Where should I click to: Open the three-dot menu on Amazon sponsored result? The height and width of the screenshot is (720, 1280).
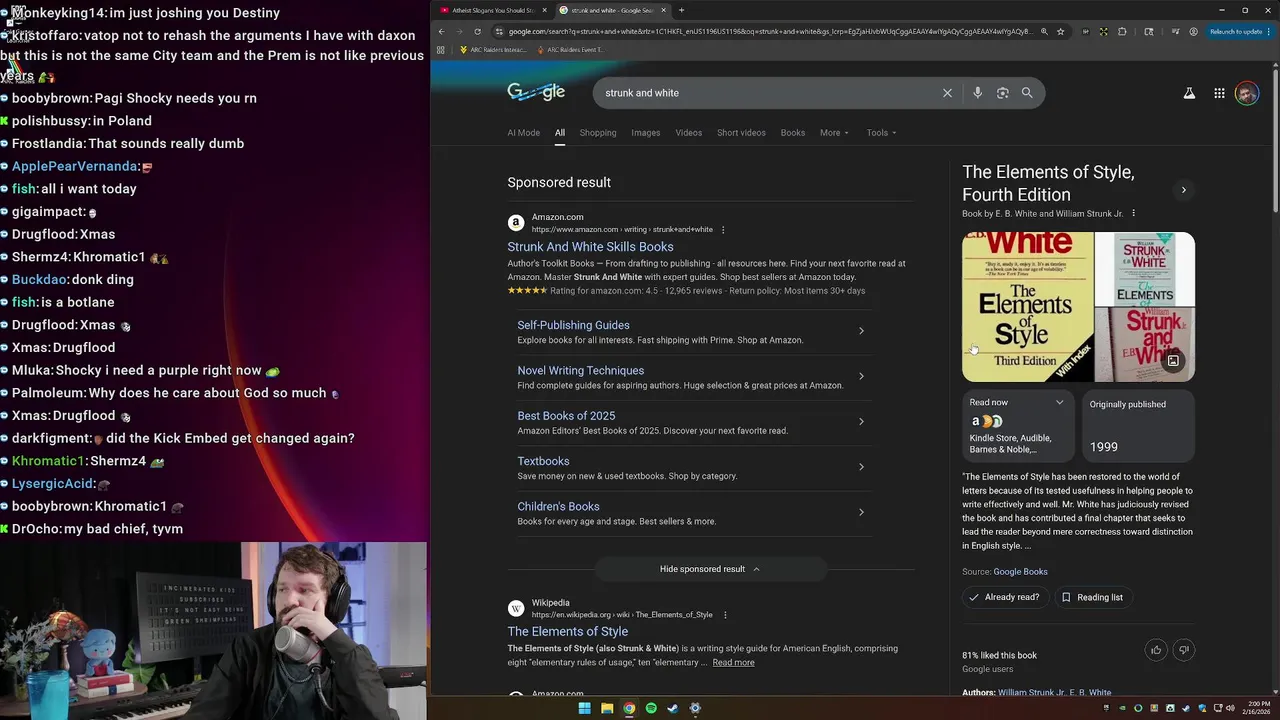[723, 230]
